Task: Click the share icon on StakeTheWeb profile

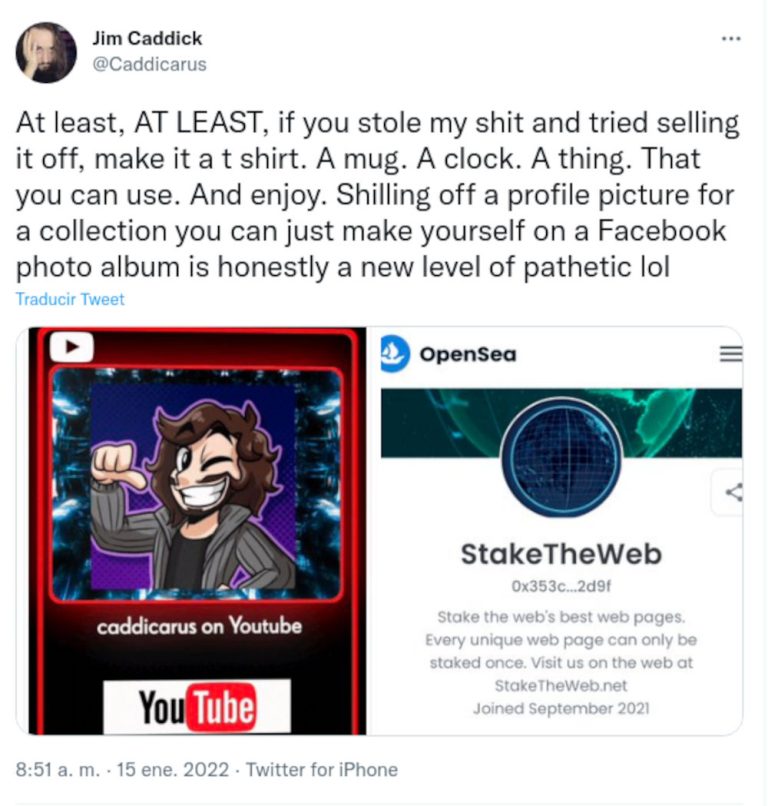Action: [734, 492]
